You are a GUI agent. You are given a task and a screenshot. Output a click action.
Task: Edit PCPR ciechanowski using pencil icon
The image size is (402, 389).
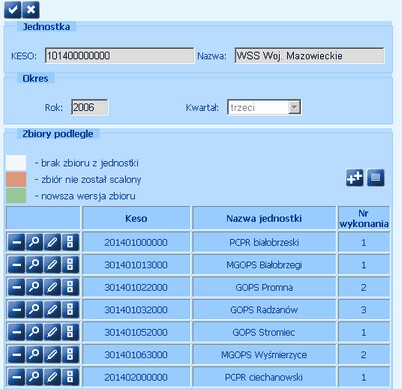coord(52,377)
